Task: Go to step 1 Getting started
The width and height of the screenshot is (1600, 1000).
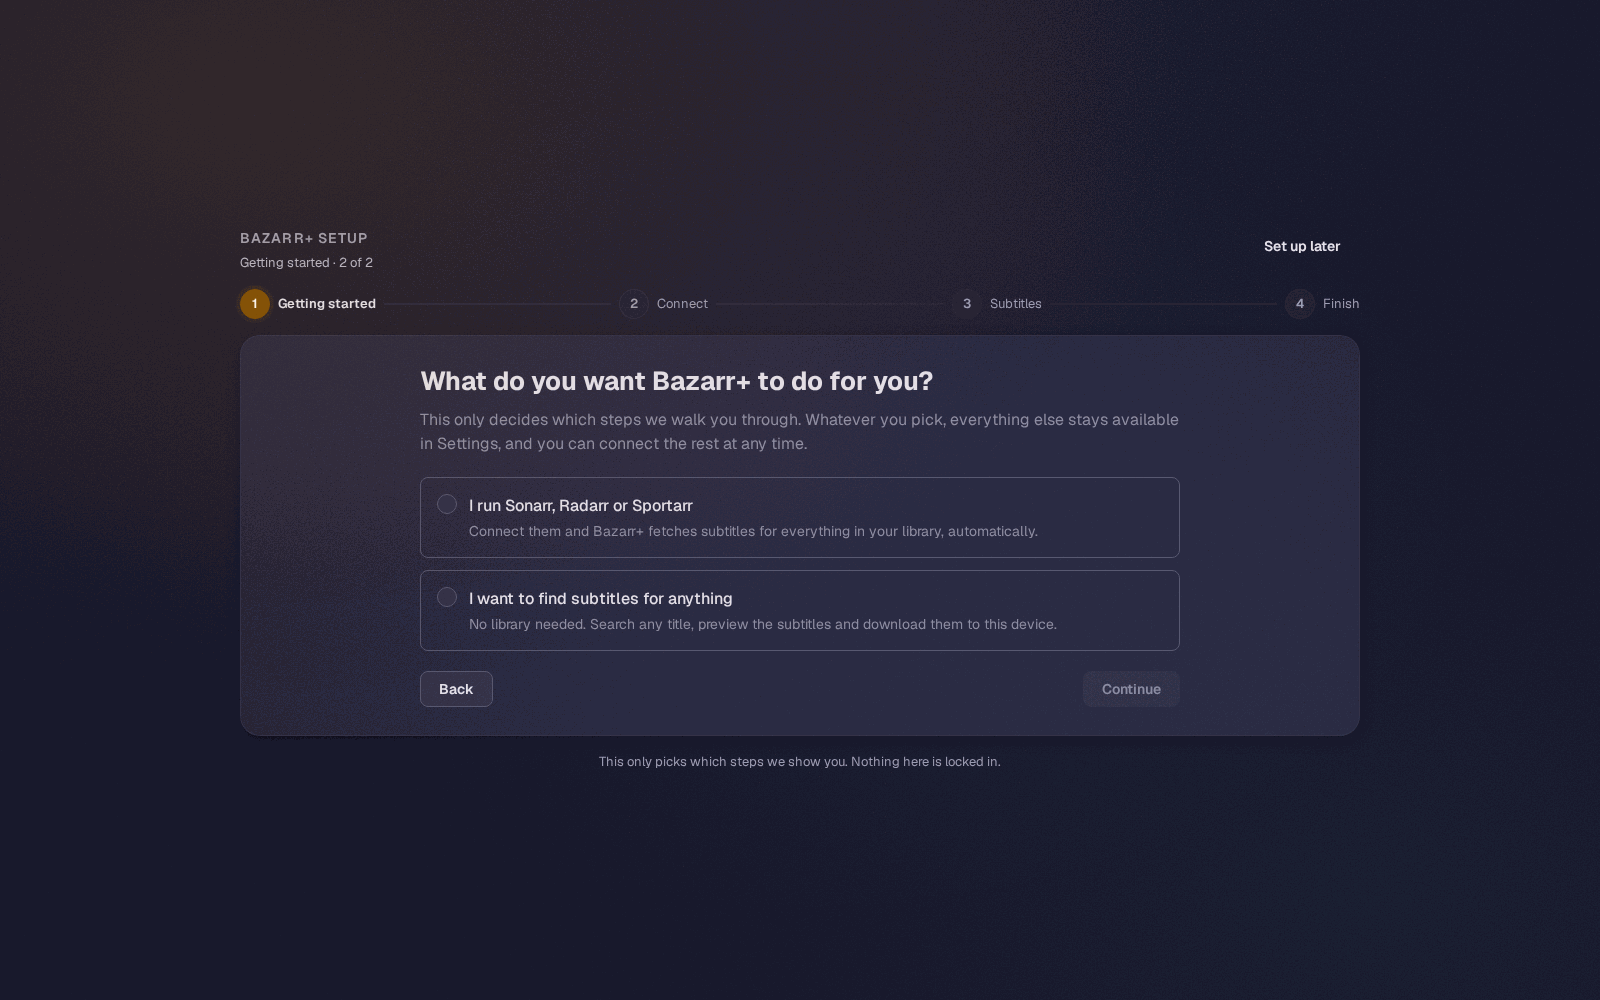Action: (x=308, y=304)
